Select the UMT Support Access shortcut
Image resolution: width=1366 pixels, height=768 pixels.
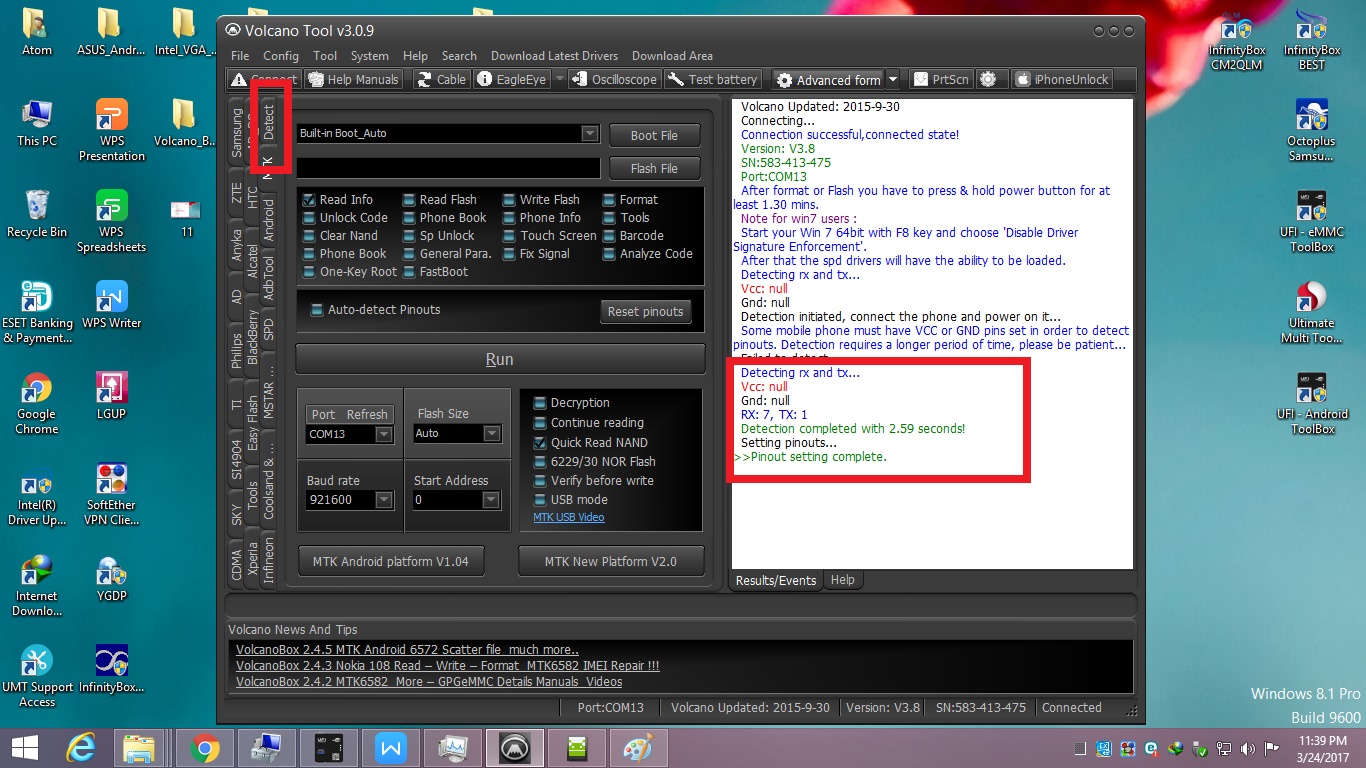pyautogui.click(x=37, y=677)
